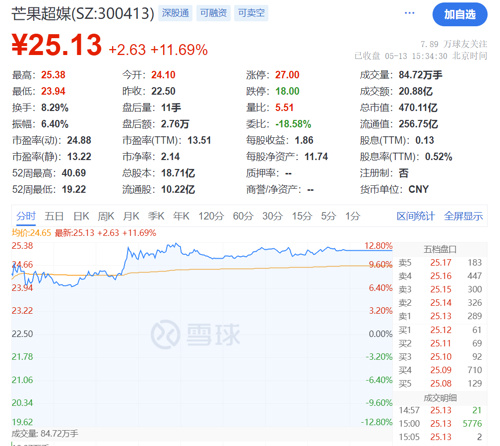Select the 买2 order row at 25.11

(440, 343)
